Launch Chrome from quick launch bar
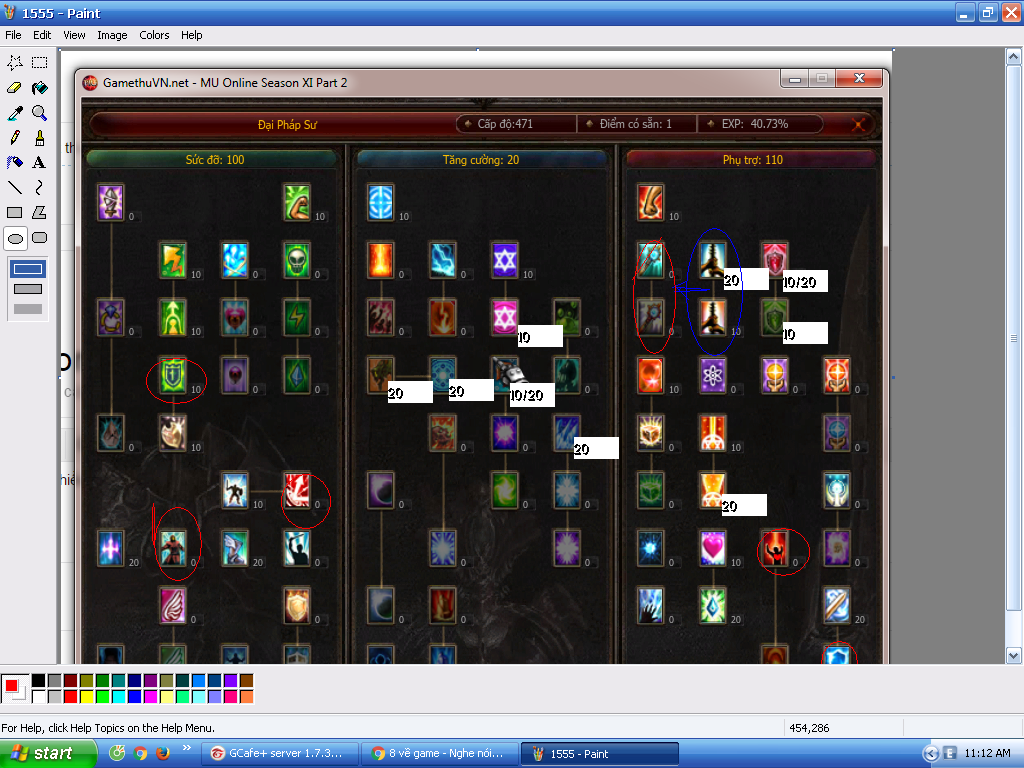The width and height of the screenshot is (1024, 768). (x=140, y=753)
